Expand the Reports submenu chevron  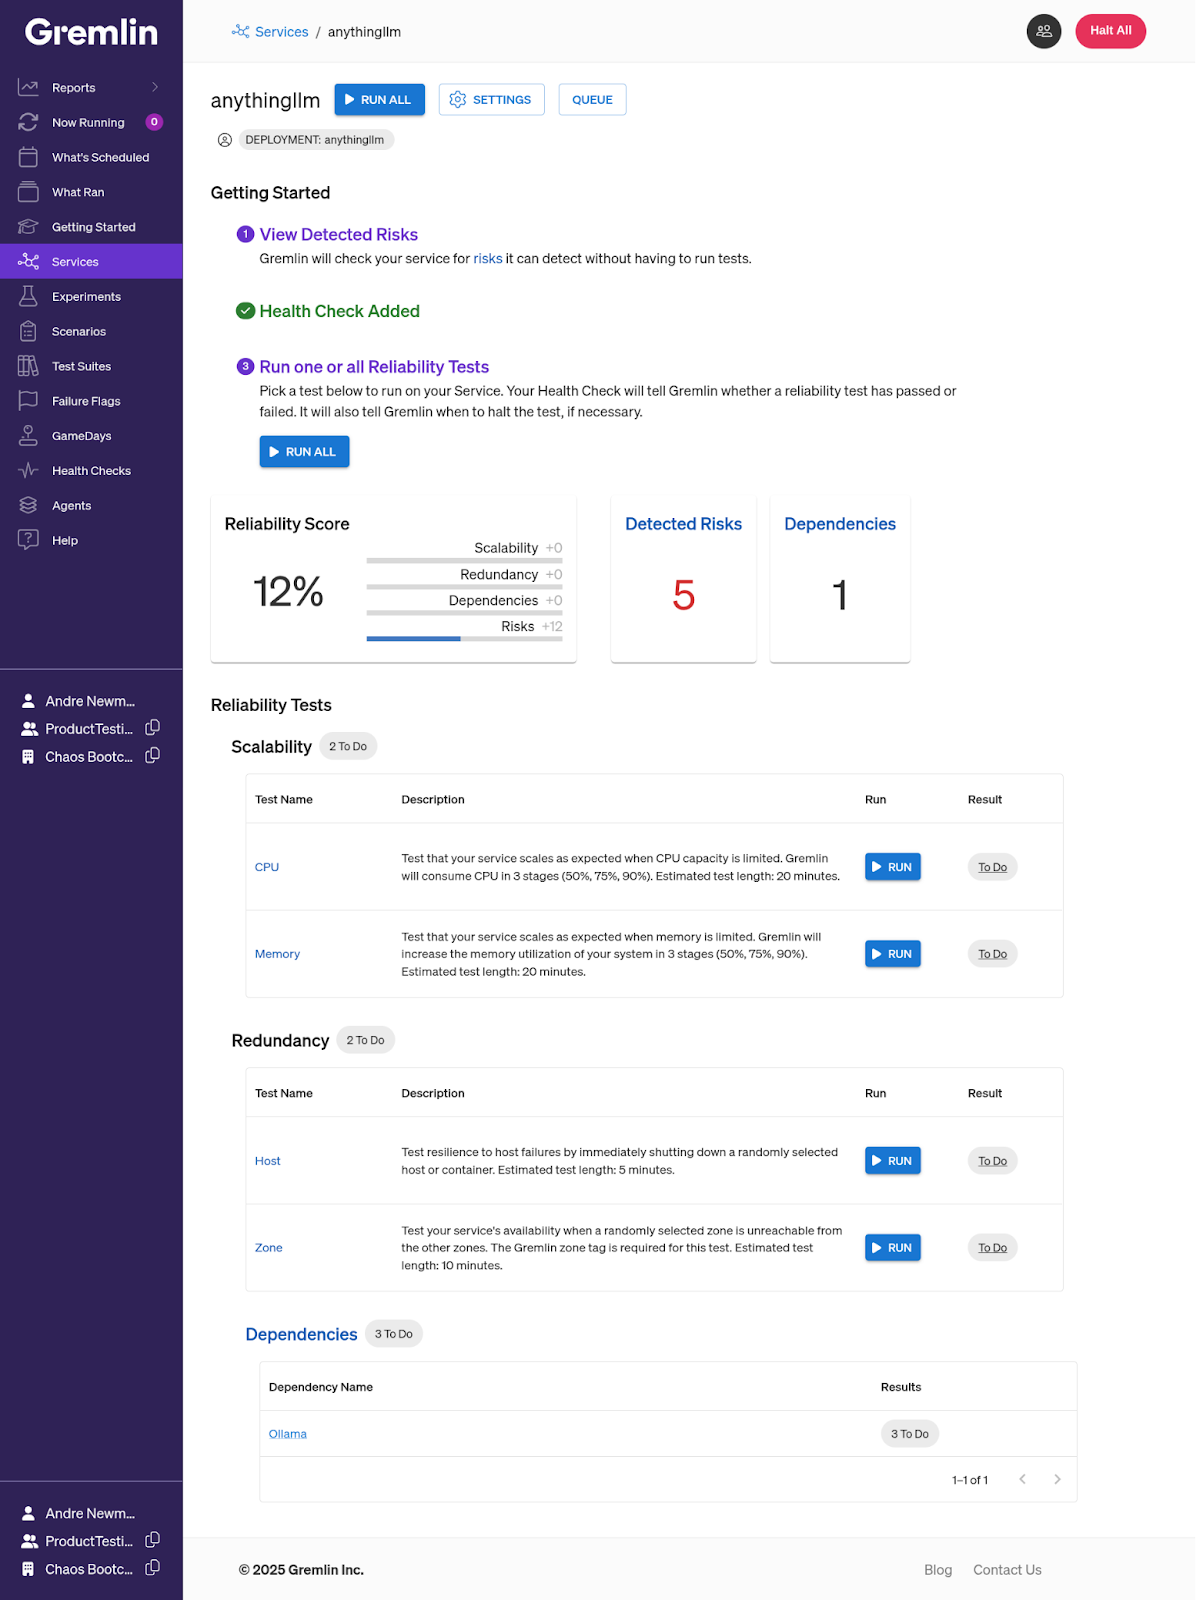pos(155,87)
